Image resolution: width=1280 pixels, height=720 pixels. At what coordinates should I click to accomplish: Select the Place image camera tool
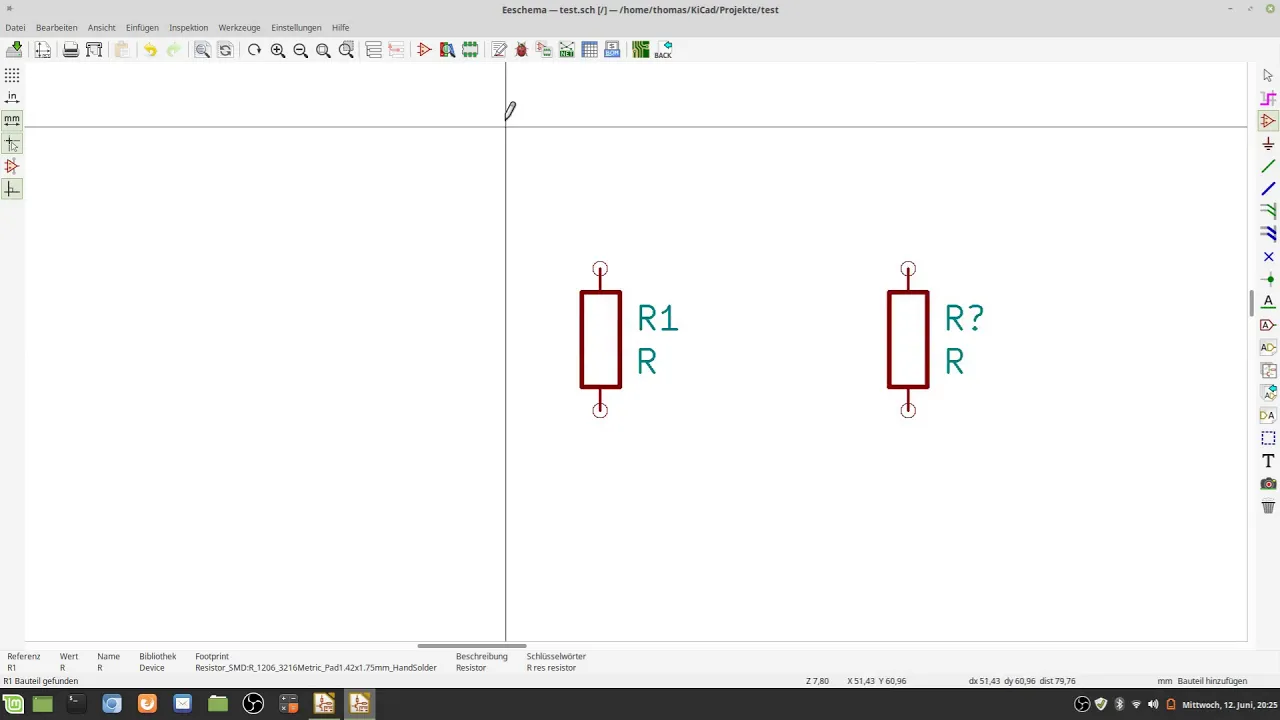click(1268, 484)
